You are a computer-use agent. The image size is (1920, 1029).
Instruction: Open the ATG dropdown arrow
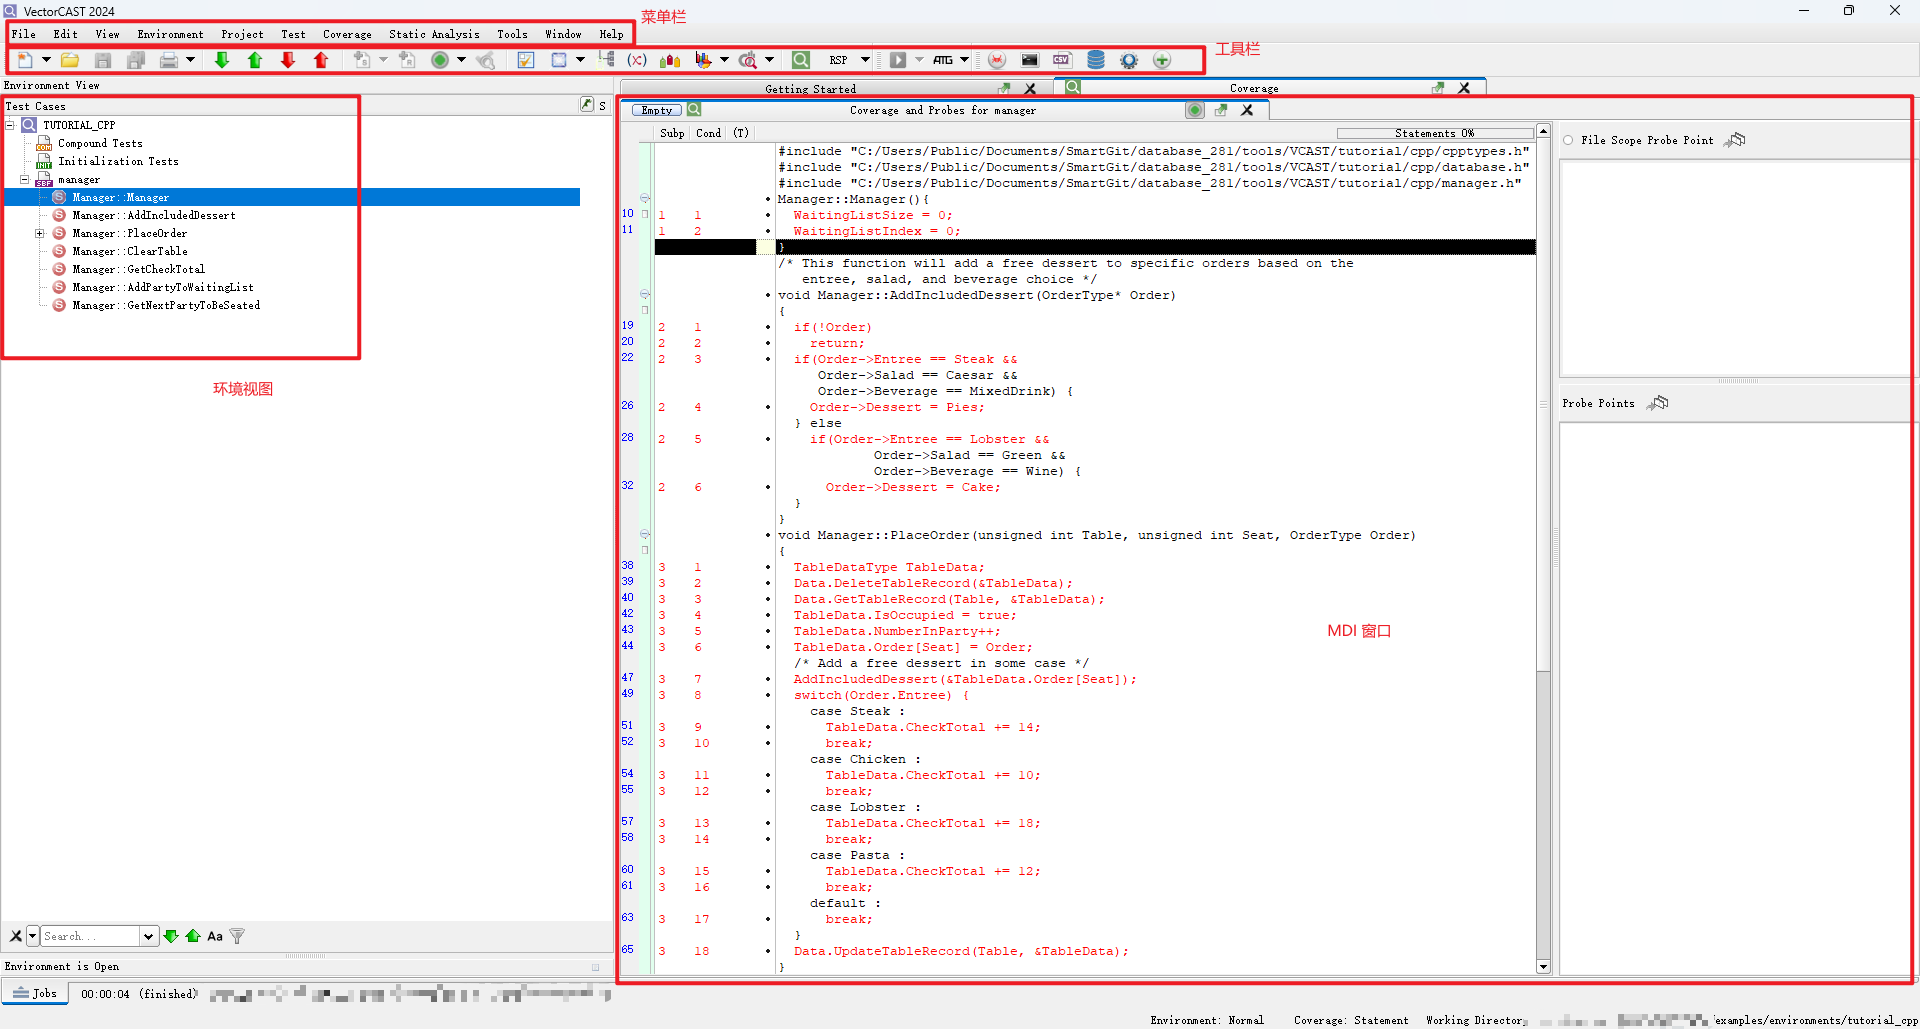[964, 60]
